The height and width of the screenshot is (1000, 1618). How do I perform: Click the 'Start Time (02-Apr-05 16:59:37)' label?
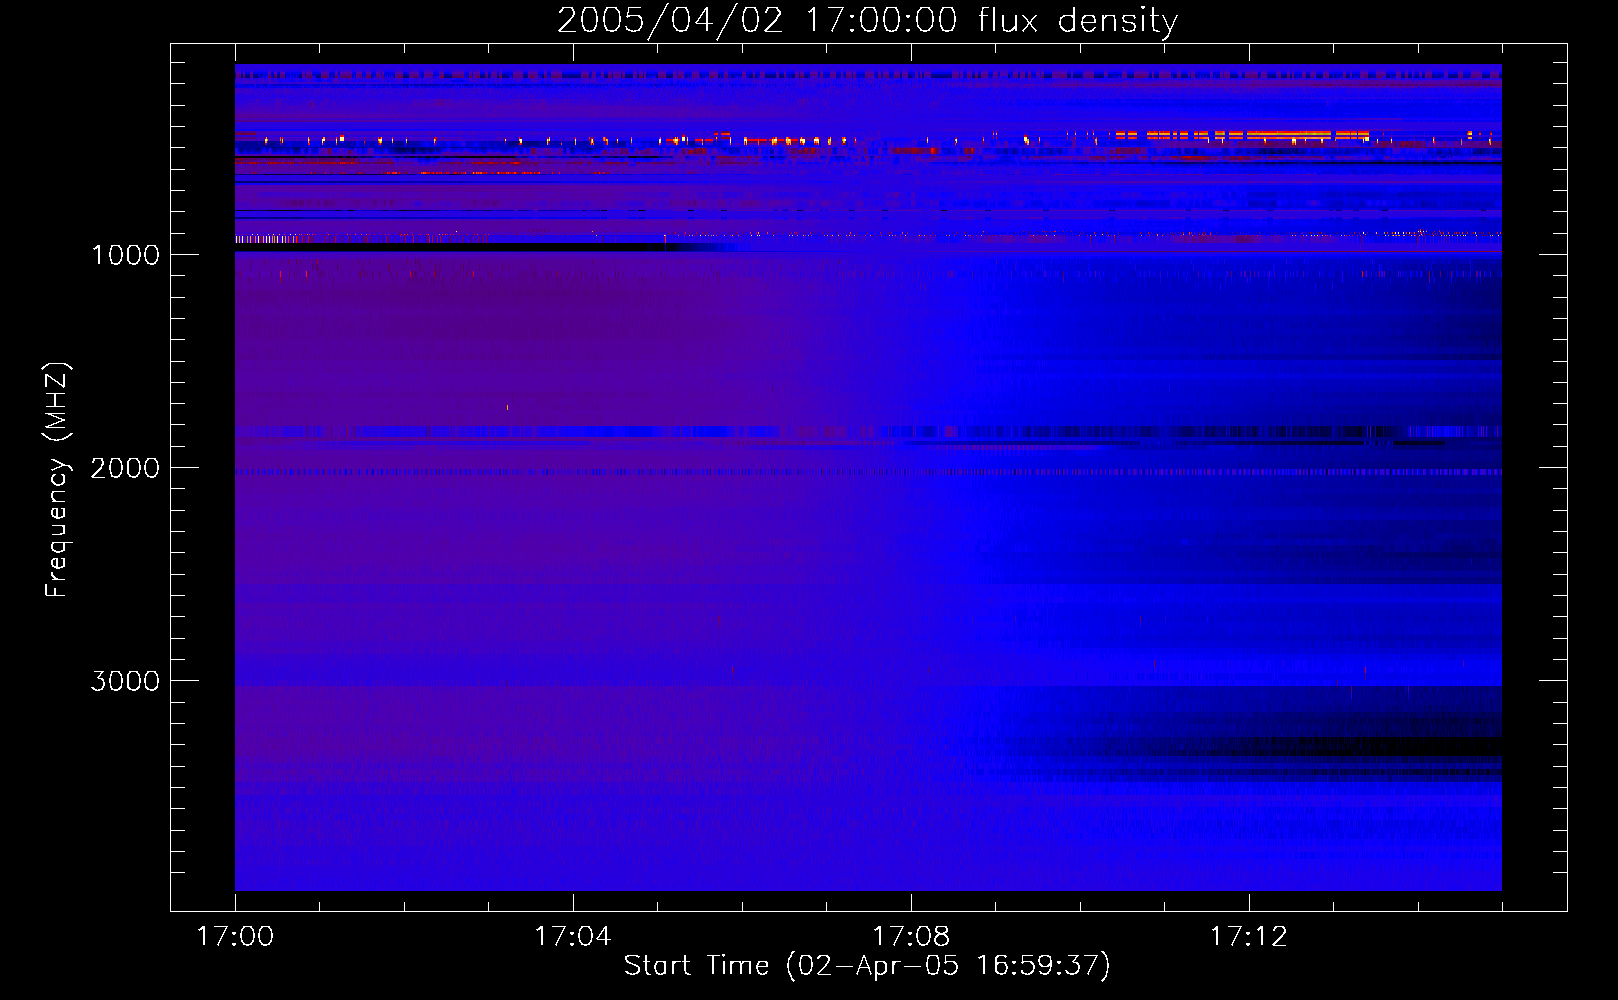pyautogui.click(x=867, y=966)
